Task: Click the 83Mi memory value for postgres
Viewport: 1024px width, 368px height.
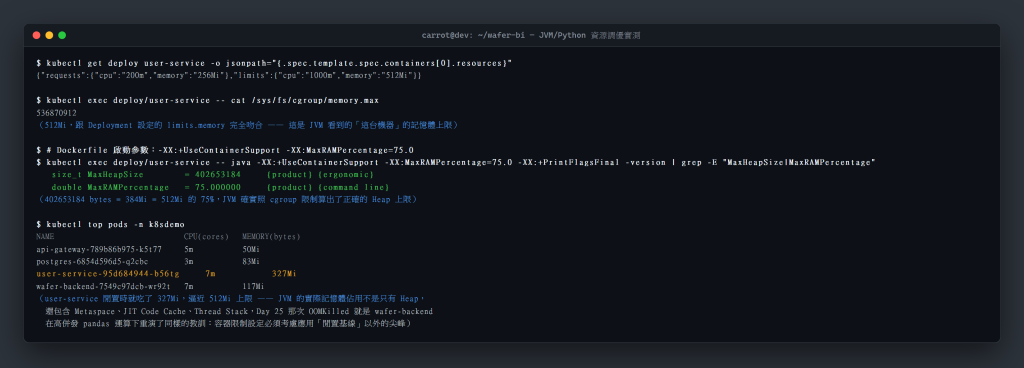Action: pyautogui.click(x=251, y=262)
